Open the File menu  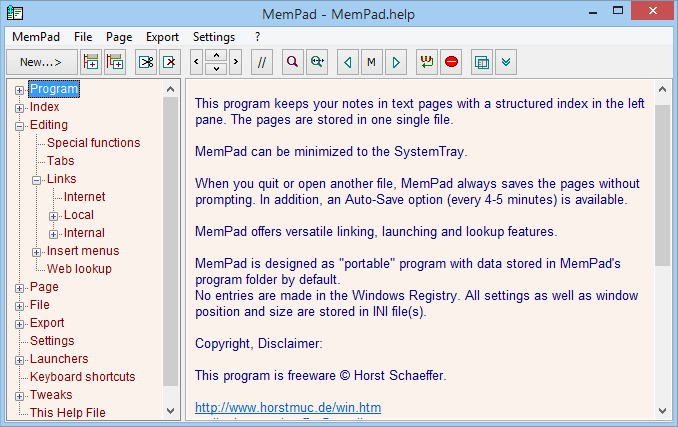tap(83, 37)
